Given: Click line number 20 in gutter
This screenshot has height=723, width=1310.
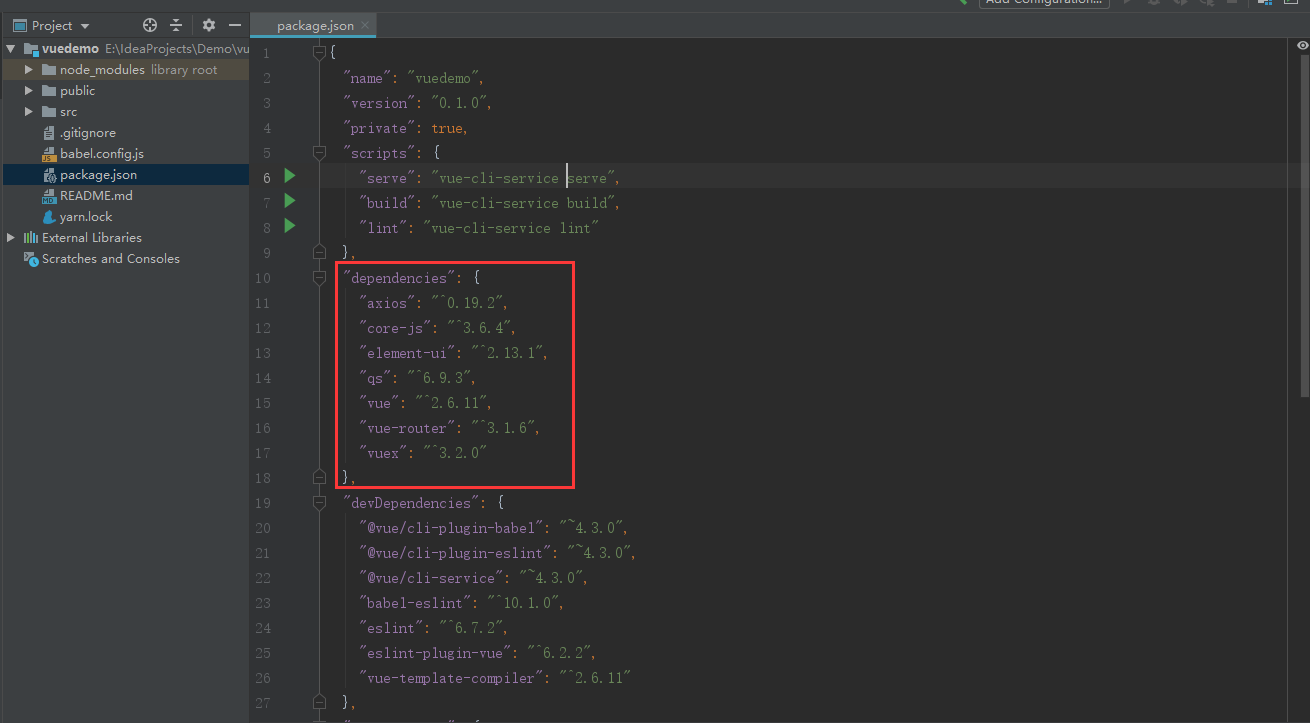Looking at the screenshot, I should pos(262,528).
